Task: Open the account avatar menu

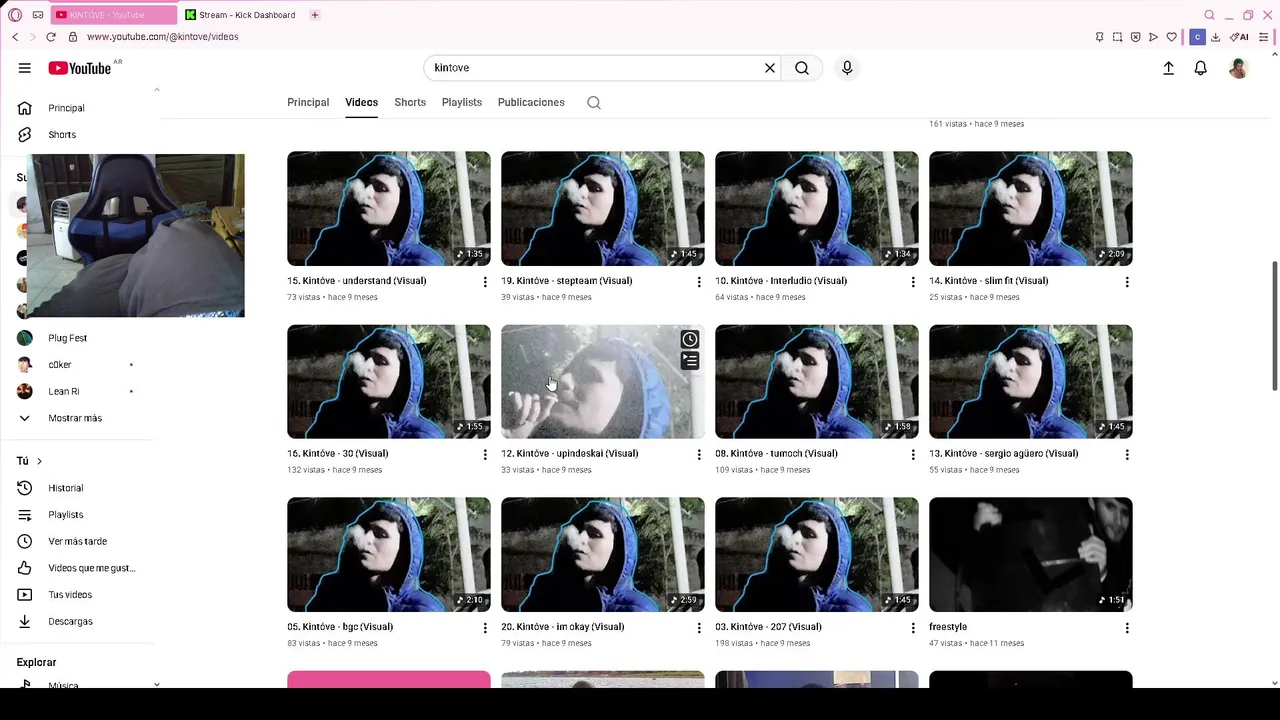Action: 1238,68
